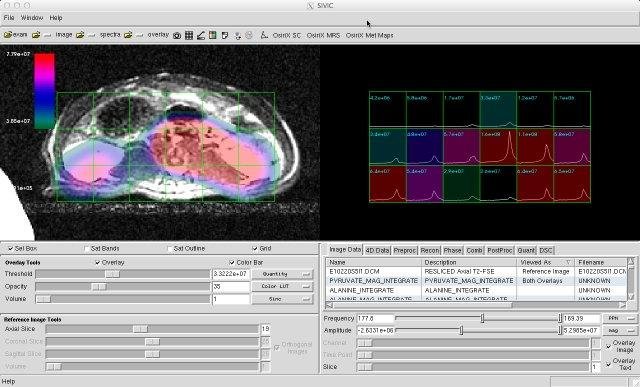
Task: Click the save icon before overlay label
Action: coord(140,36)
